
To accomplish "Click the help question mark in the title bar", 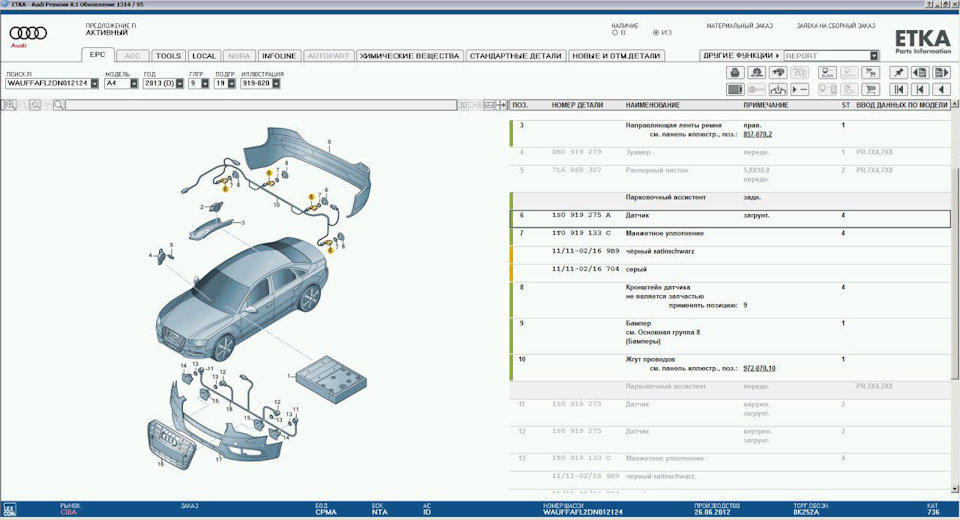I will point(930,4).
